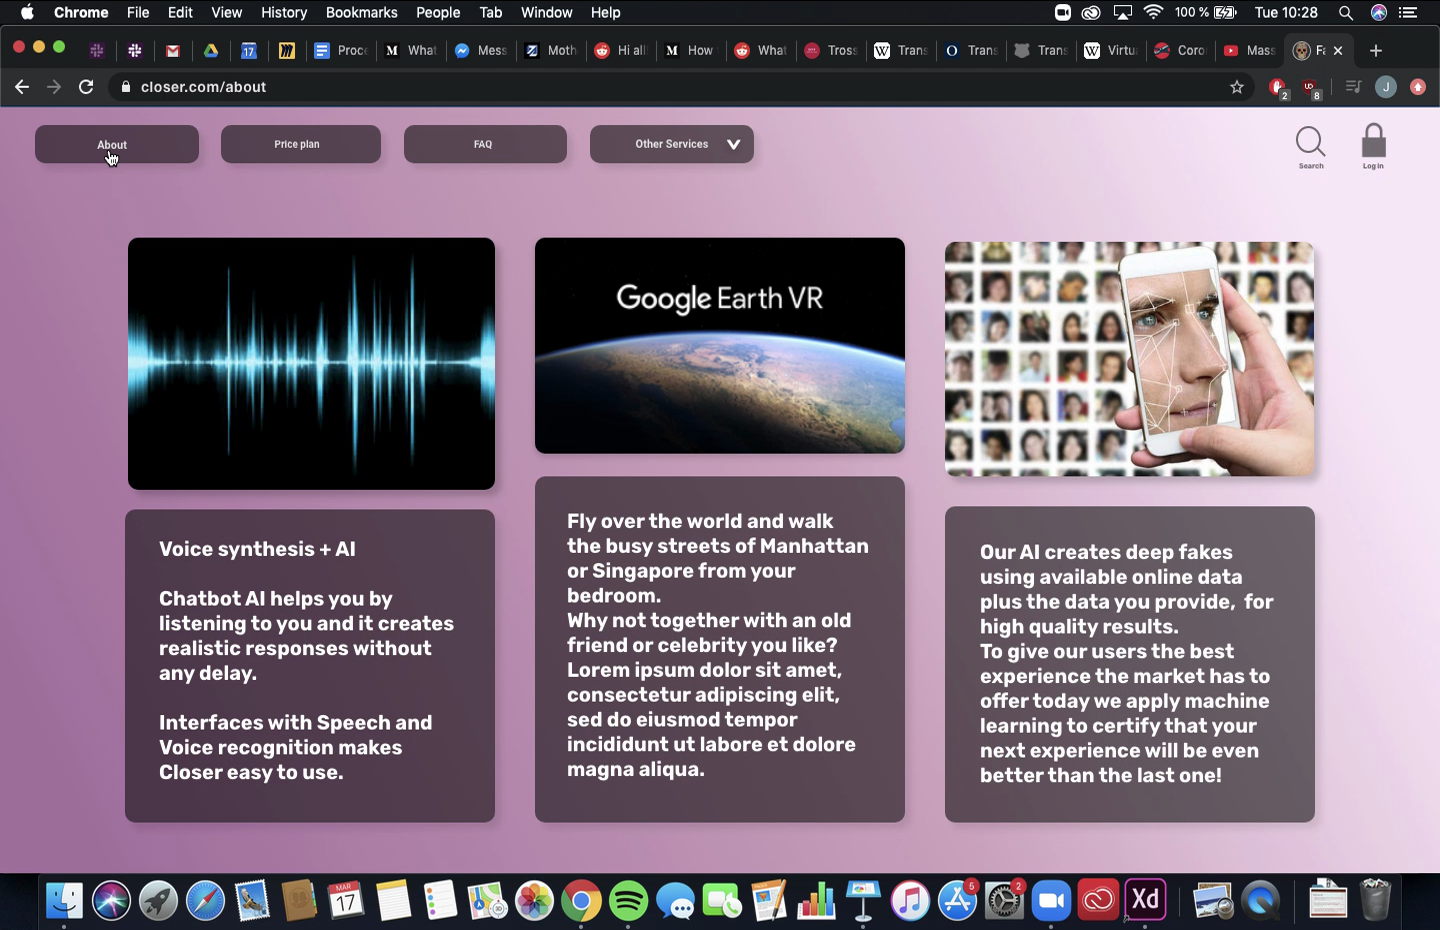
Task: Open Finder from the dock
Action: 64,901
